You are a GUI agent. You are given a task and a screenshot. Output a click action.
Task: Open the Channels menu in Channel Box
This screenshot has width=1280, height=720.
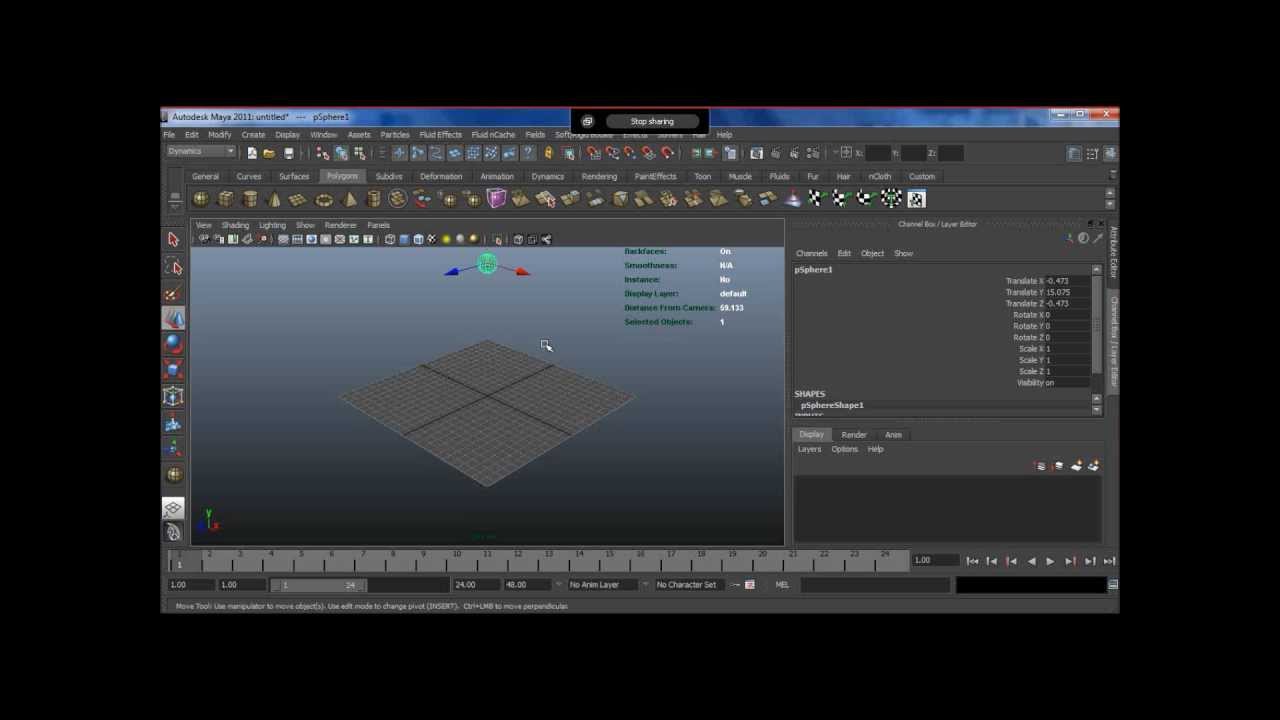point(811,253)
